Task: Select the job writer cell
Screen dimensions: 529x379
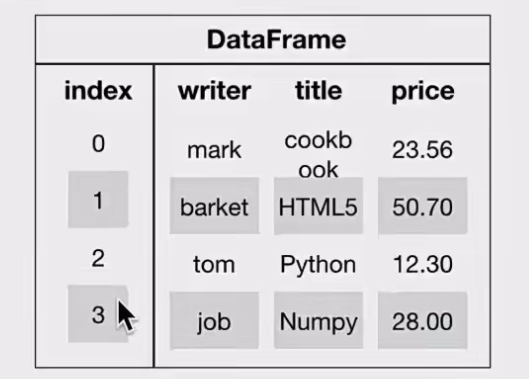Action: (x=214, y=320)
